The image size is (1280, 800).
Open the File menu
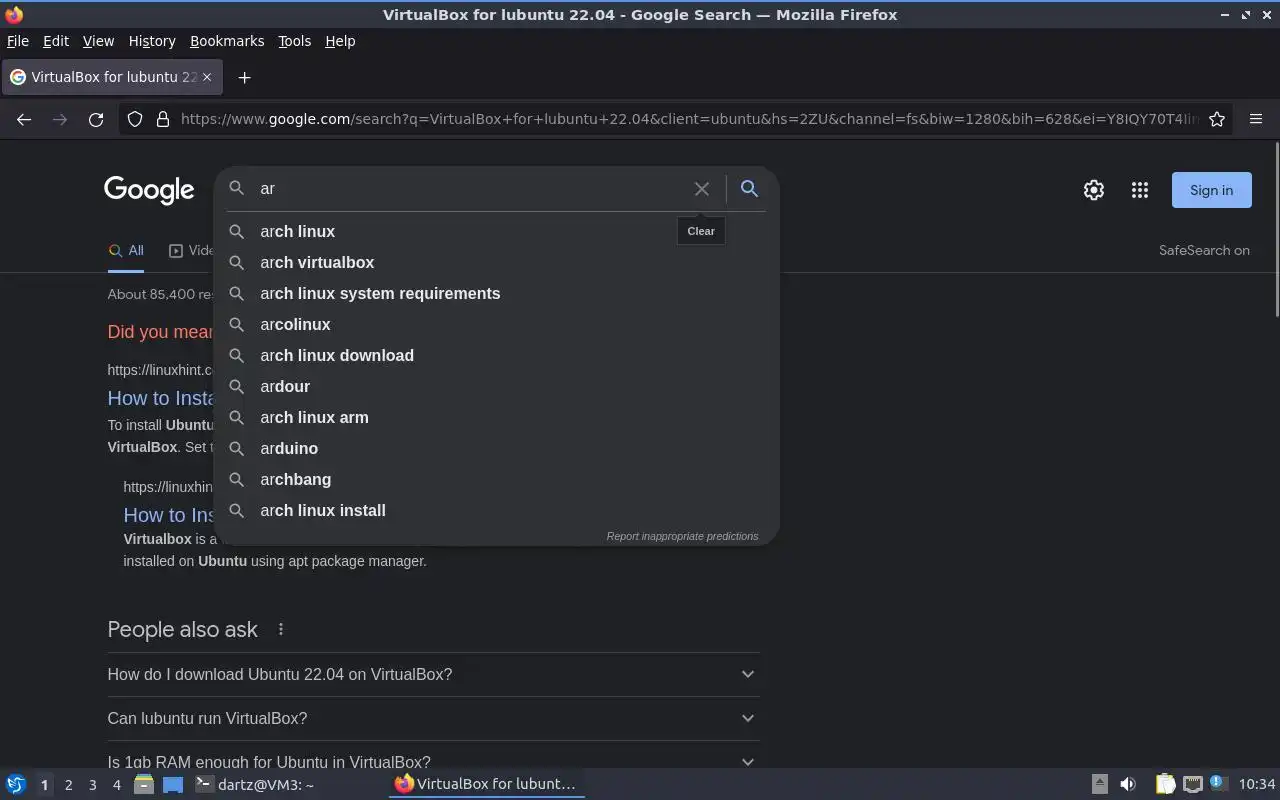(18, 41)
